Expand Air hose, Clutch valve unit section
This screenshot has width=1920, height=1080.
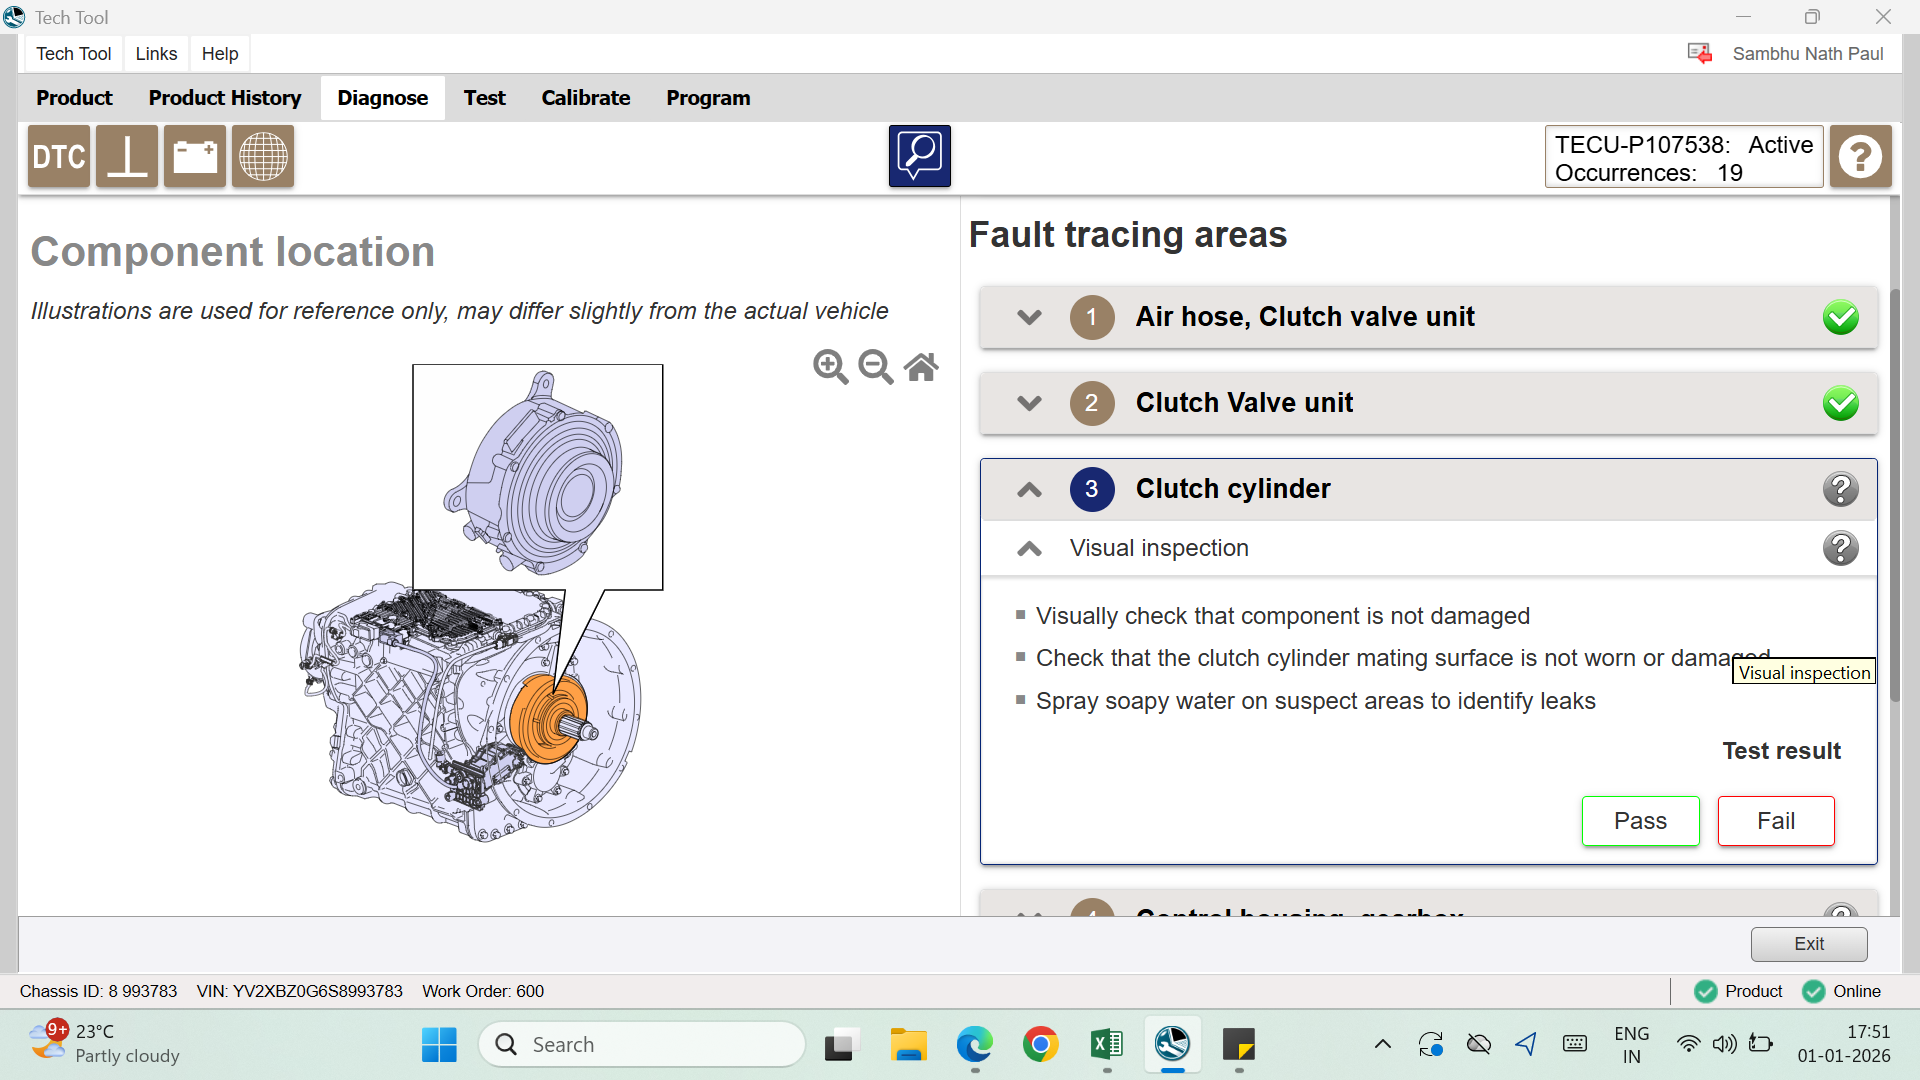1029,317
